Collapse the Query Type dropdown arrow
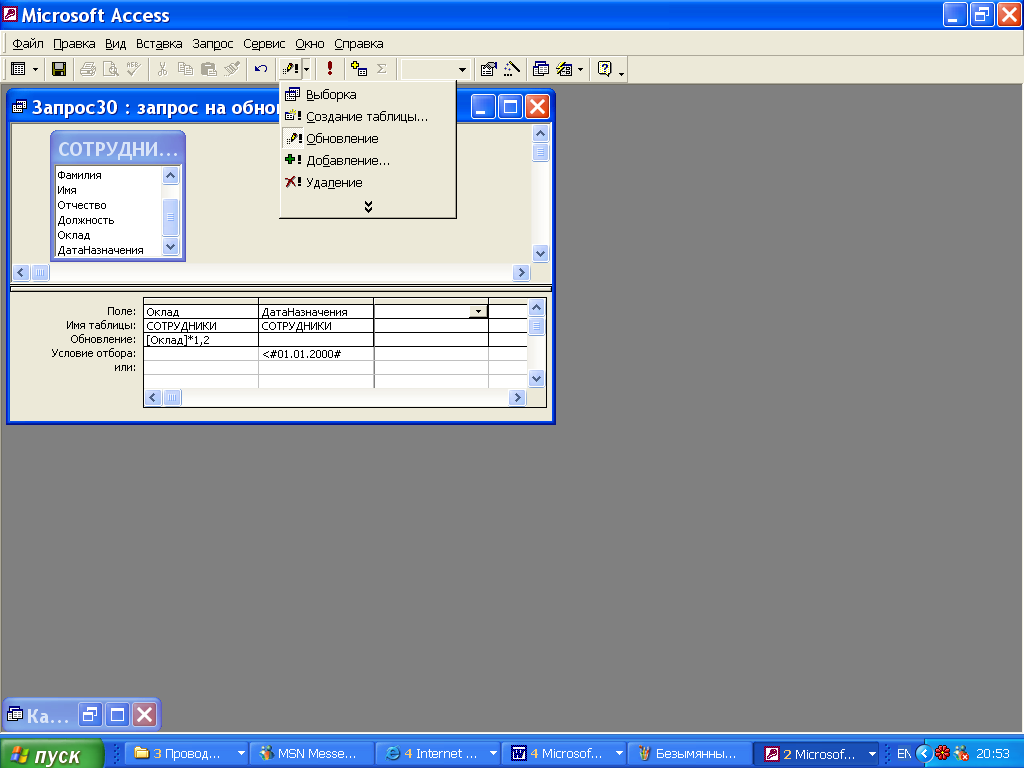 (306, 69)
